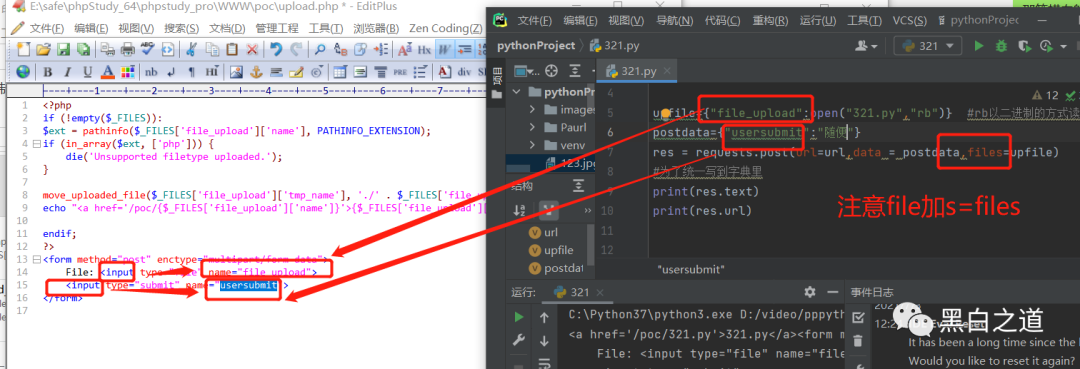Insert anchor tag in EditPlus
This screenshot has height=369, width=1080.
tap(256, 72)
